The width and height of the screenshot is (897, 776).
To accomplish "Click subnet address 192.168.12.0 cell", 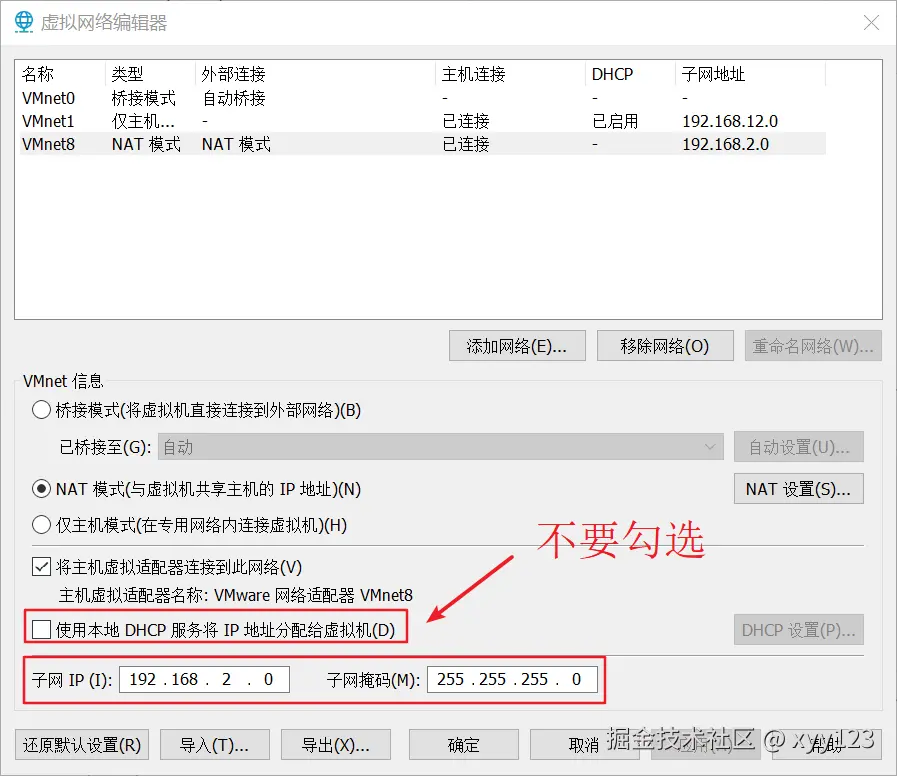I will pyautogui.click(x=730, y=121).
